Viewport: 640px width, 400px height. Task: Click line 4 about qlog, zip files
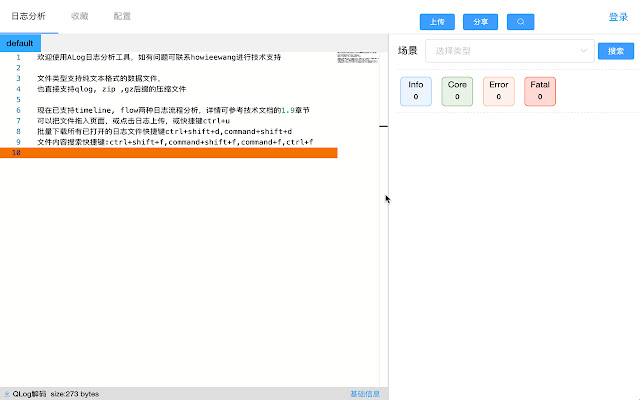[111, 89]
